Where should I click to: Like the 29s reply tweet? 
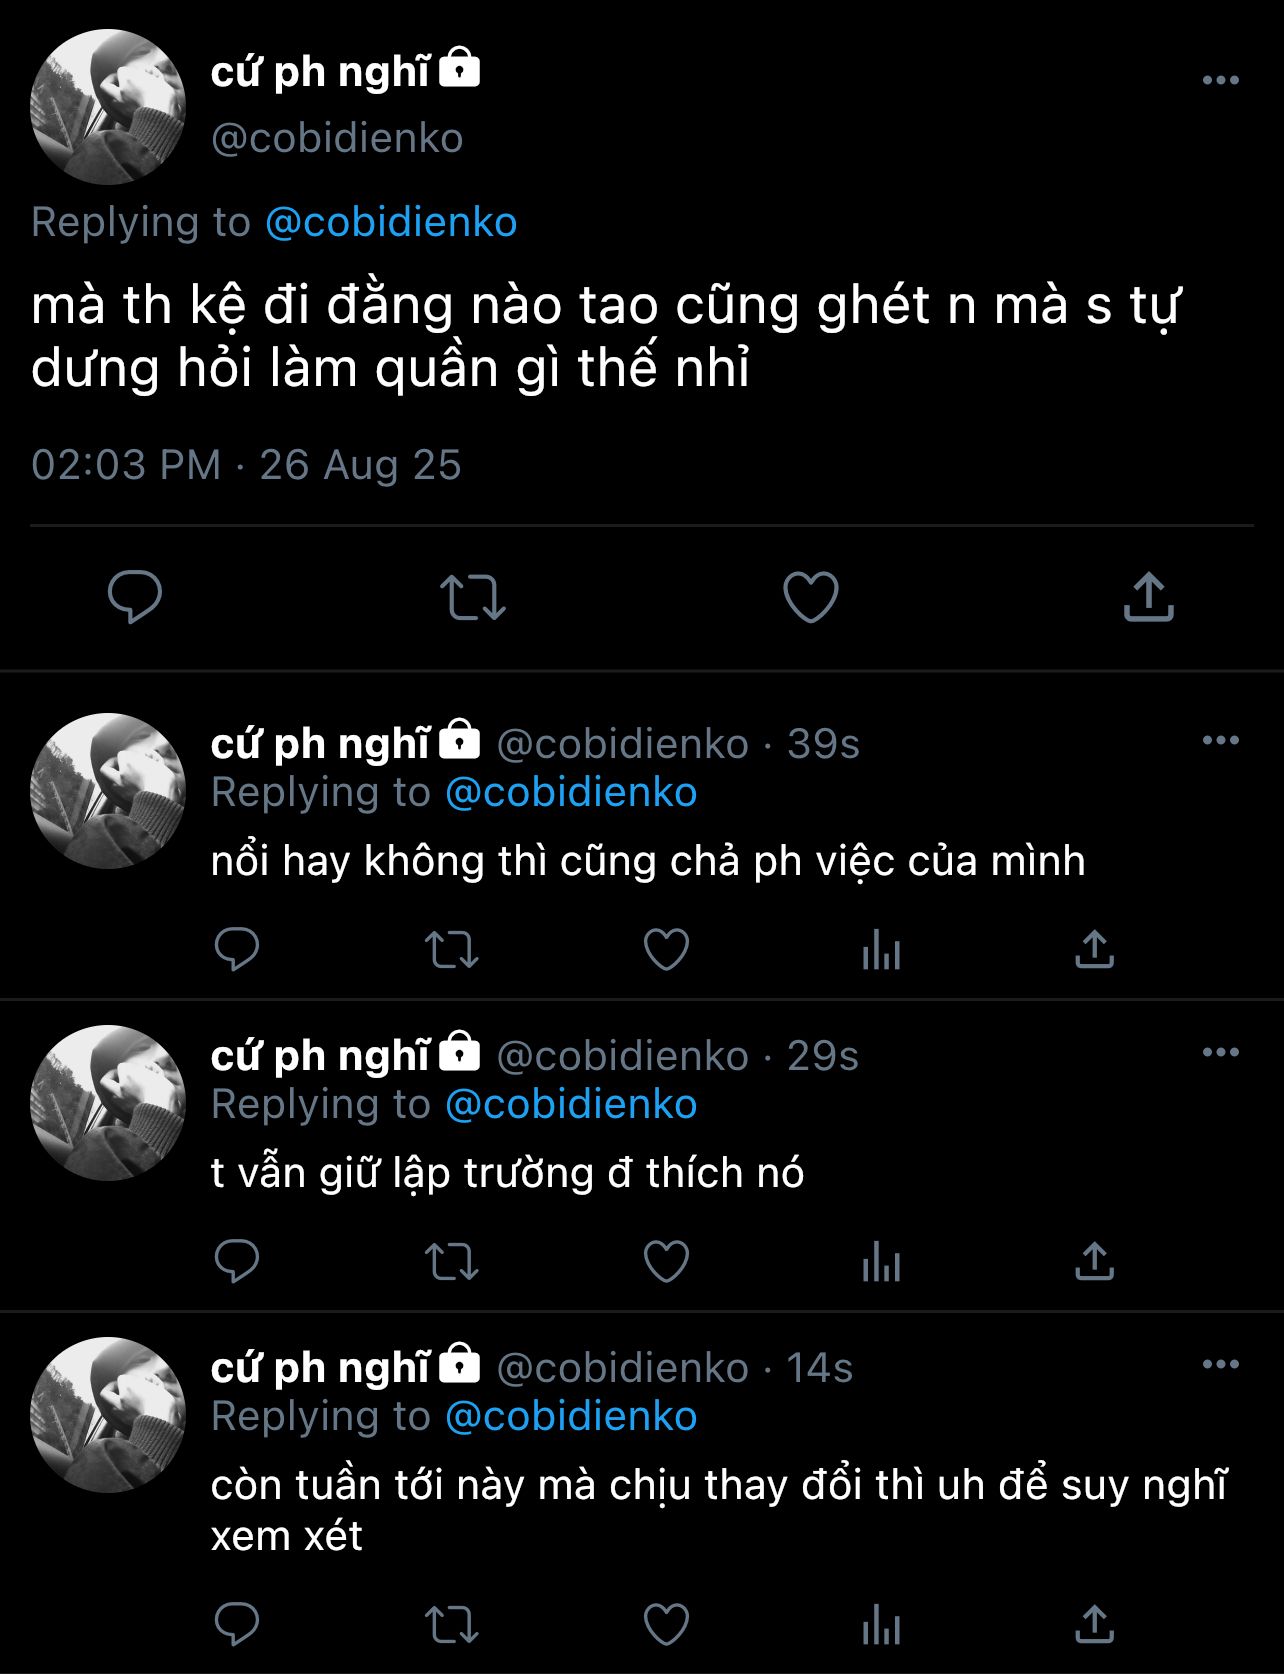[x=666, y=1261]
